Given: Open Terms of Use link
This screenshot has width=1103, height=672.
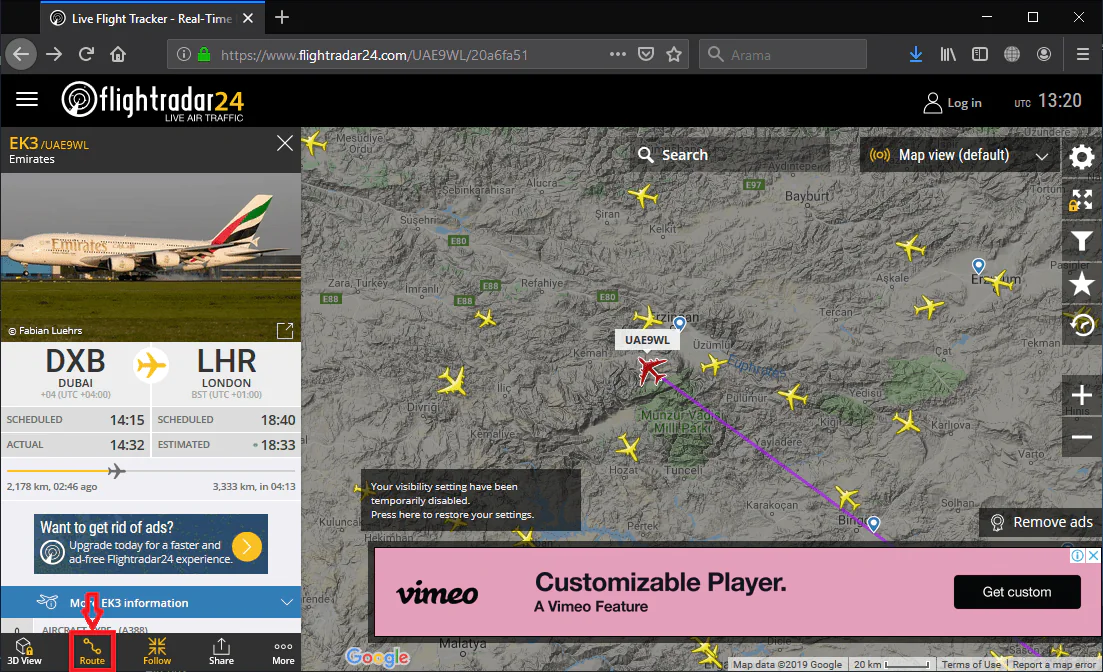Looking at the screenshot, I should pyautogui.click(x=971, y=664).
